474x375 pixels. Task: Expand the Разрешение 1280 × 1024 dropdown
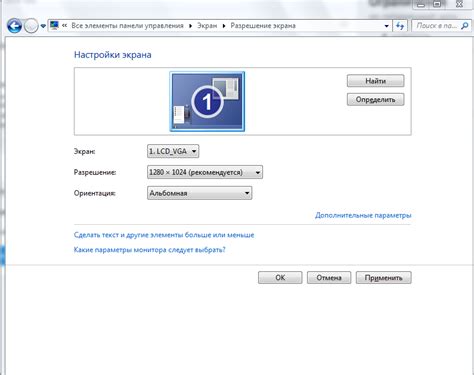point(205,172)
